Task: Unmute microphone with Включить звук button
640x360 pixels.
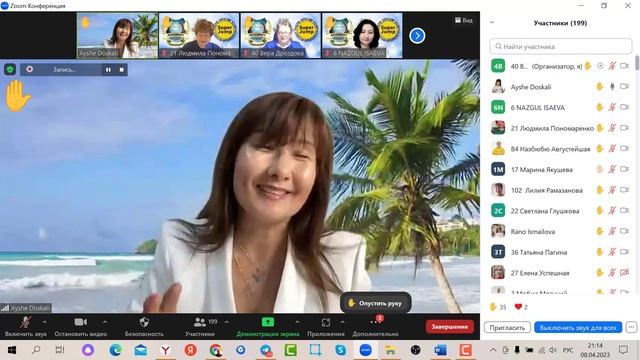Action: click(25, 327)
